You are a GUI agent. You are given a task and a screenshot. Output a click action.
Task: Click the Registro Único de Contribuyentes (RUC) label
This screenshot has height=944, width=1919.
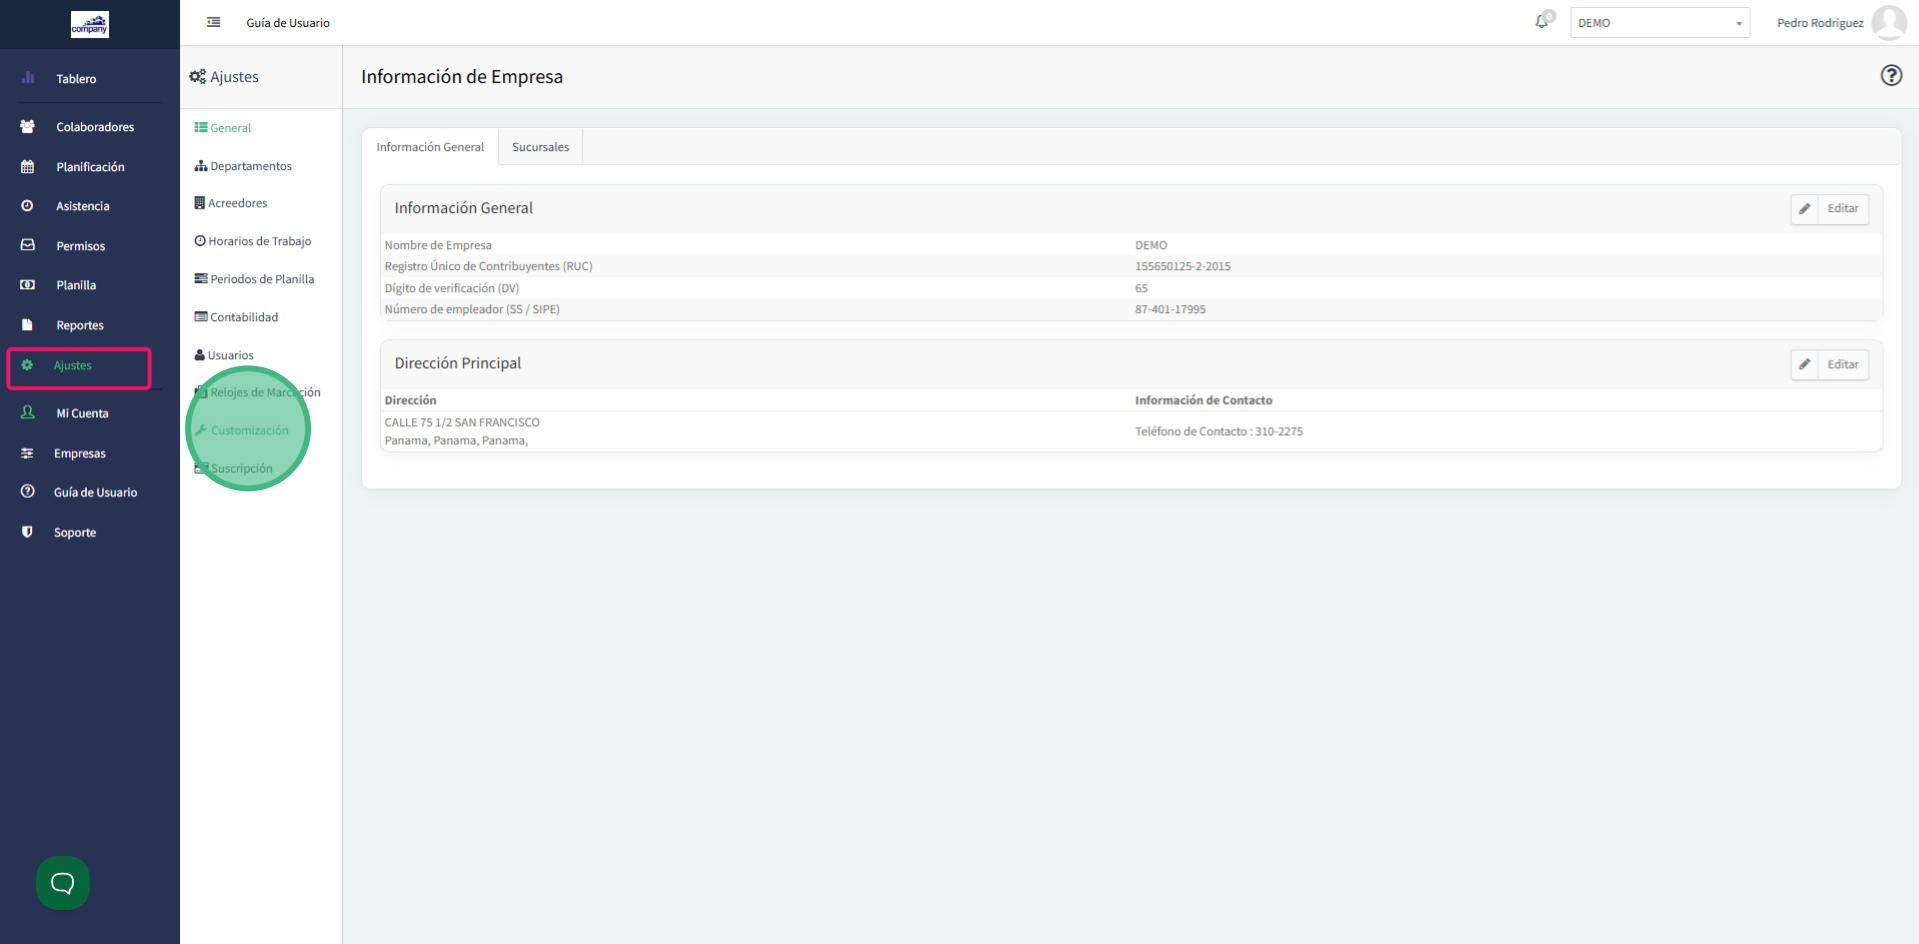pyautogui.click(x=488, y=266)
